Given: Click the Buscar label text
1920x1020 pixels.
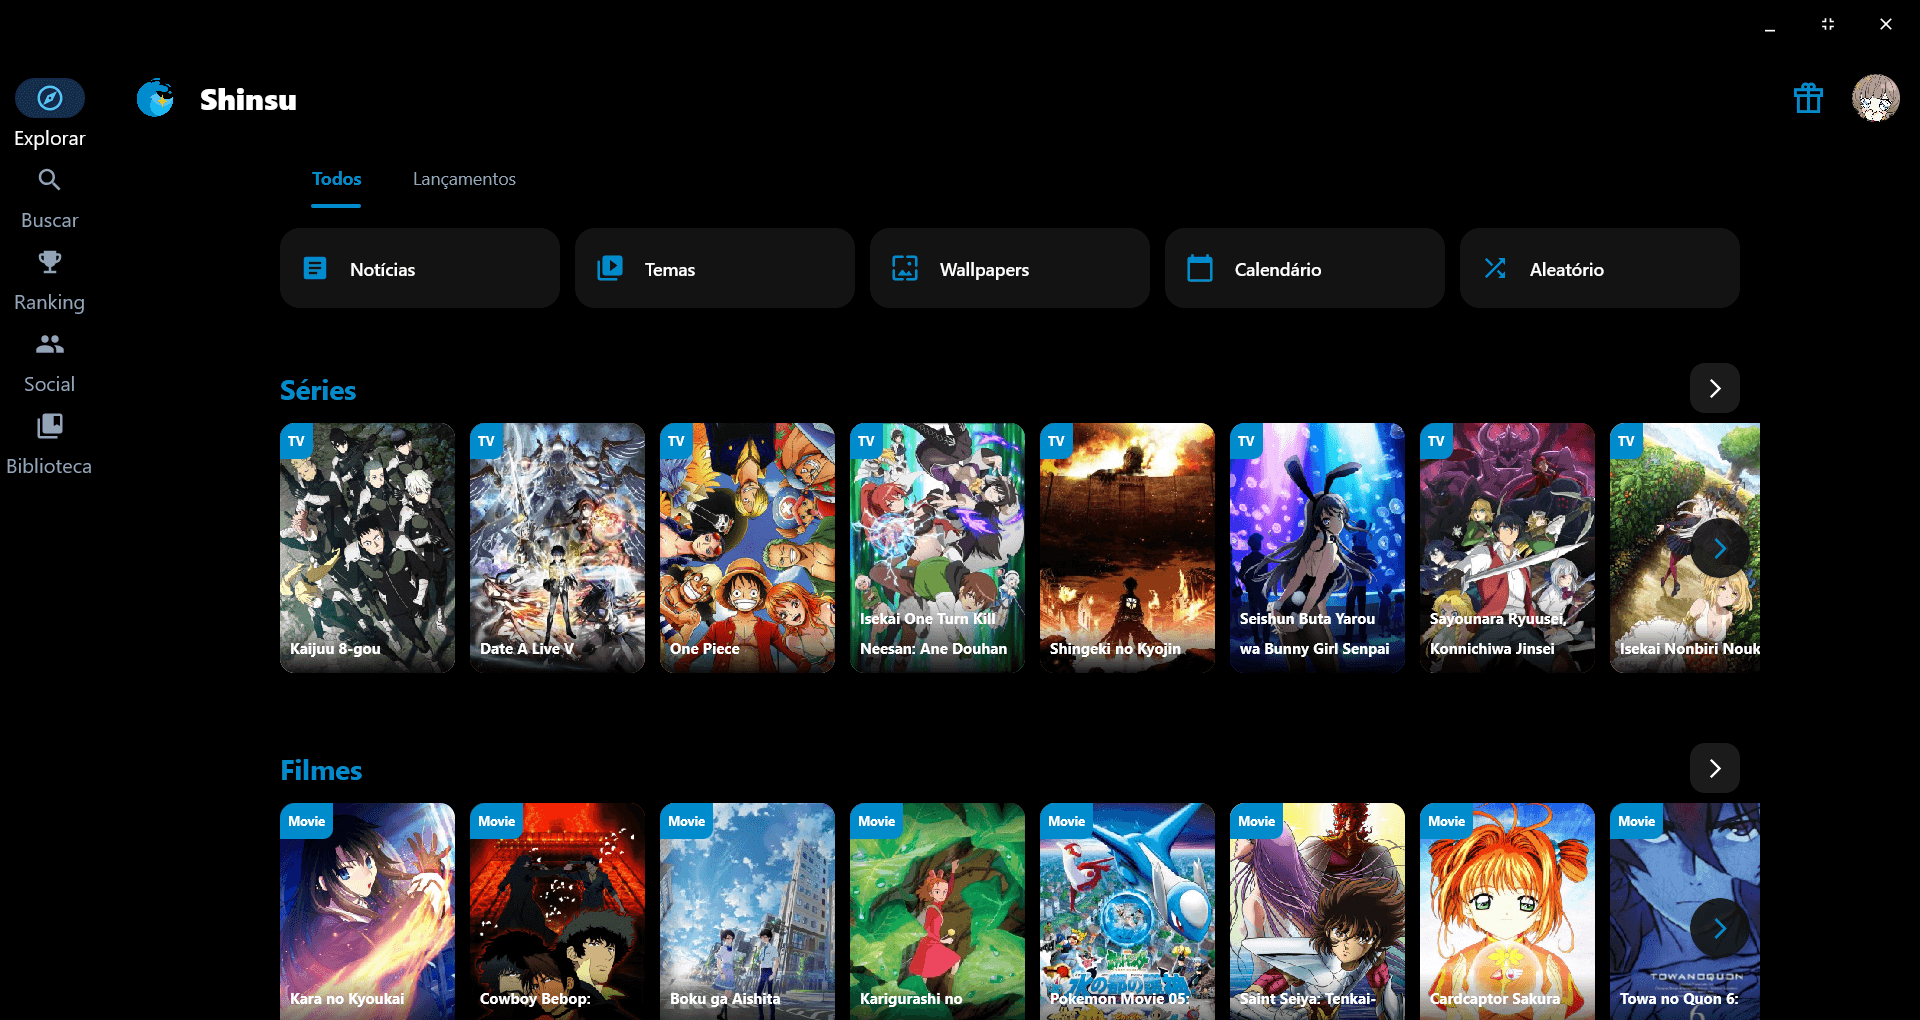Looking at the screenshot, I should [50, 220].
